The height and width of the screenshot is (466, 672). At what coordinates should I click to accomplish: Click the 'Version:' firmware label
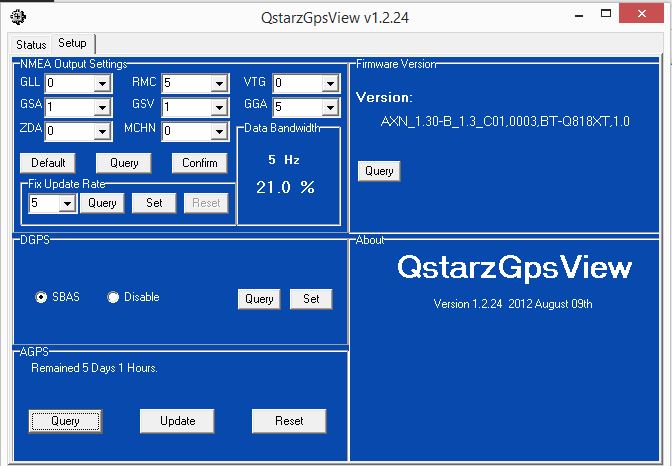point(384,97)
